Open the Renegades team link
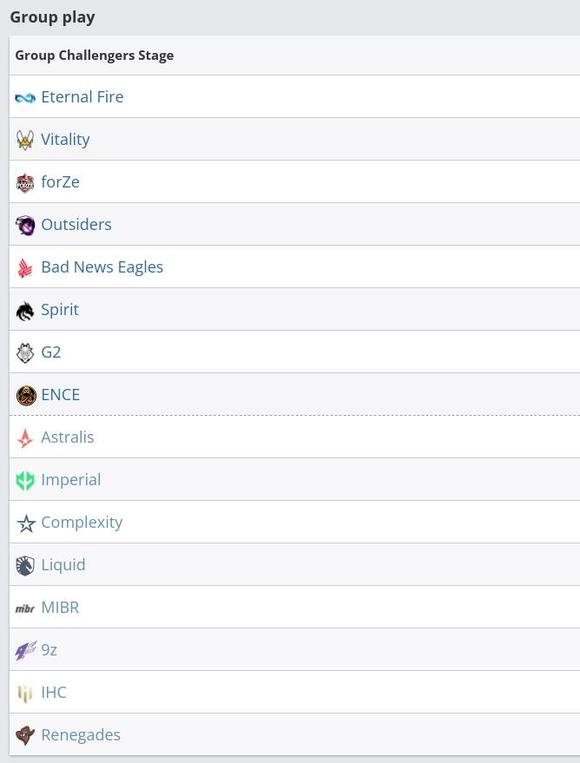 81,735
